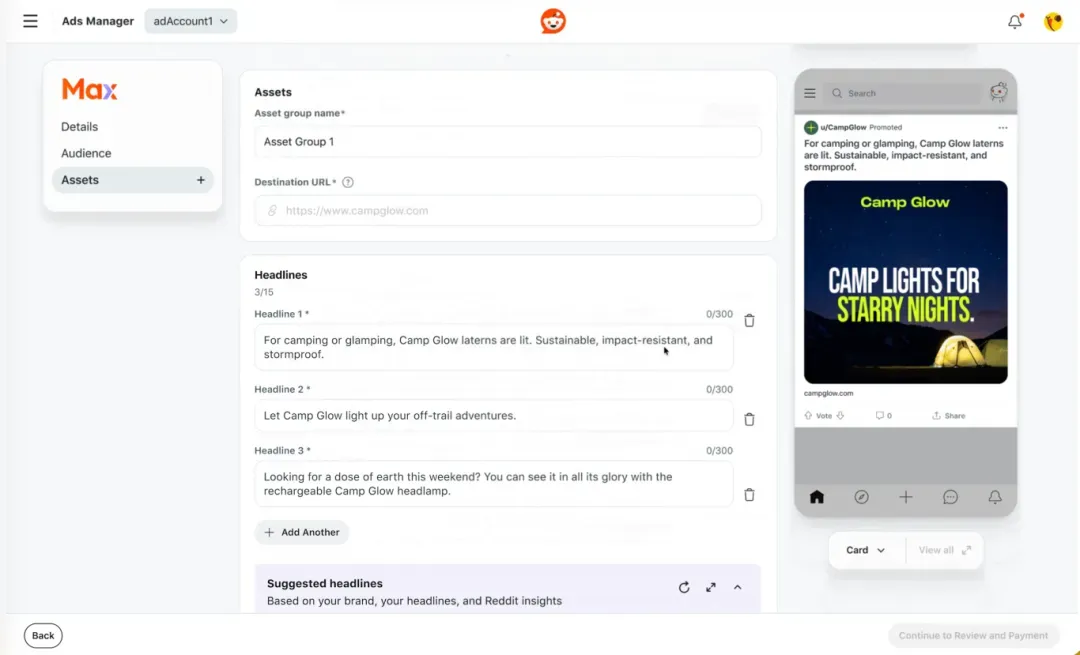Open the Card preview format dropdown

point(866,550)
